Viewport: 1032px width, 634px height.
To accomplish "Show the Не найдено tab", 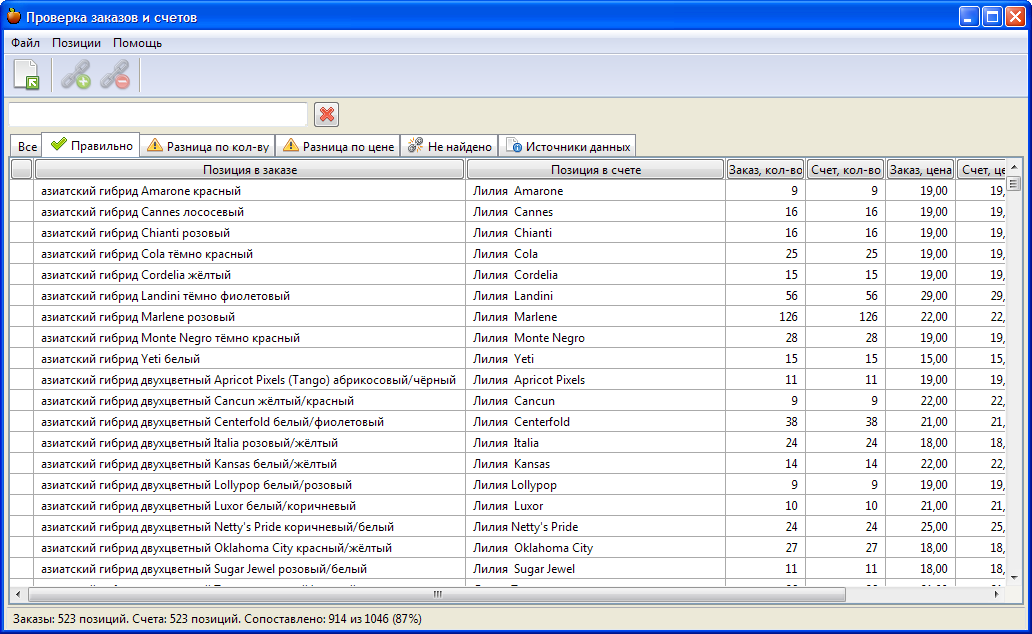I will pyautogui.click(x=450, y=146).
